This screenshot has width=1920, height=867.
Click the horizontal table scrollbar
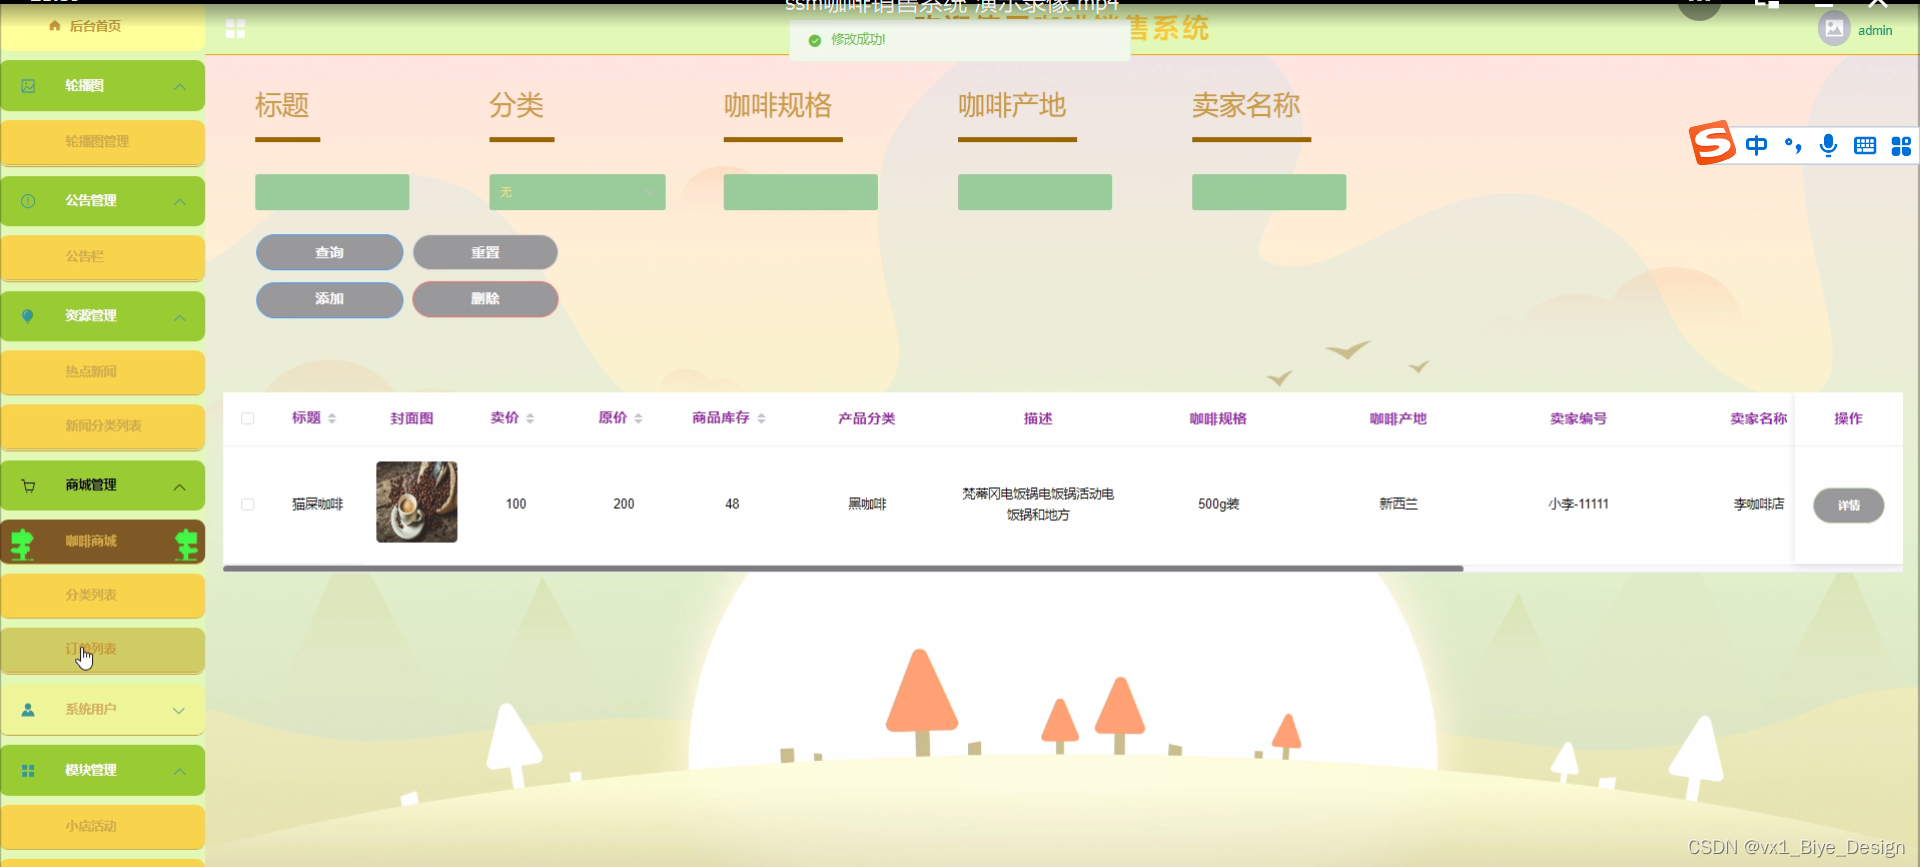[843, 568]
